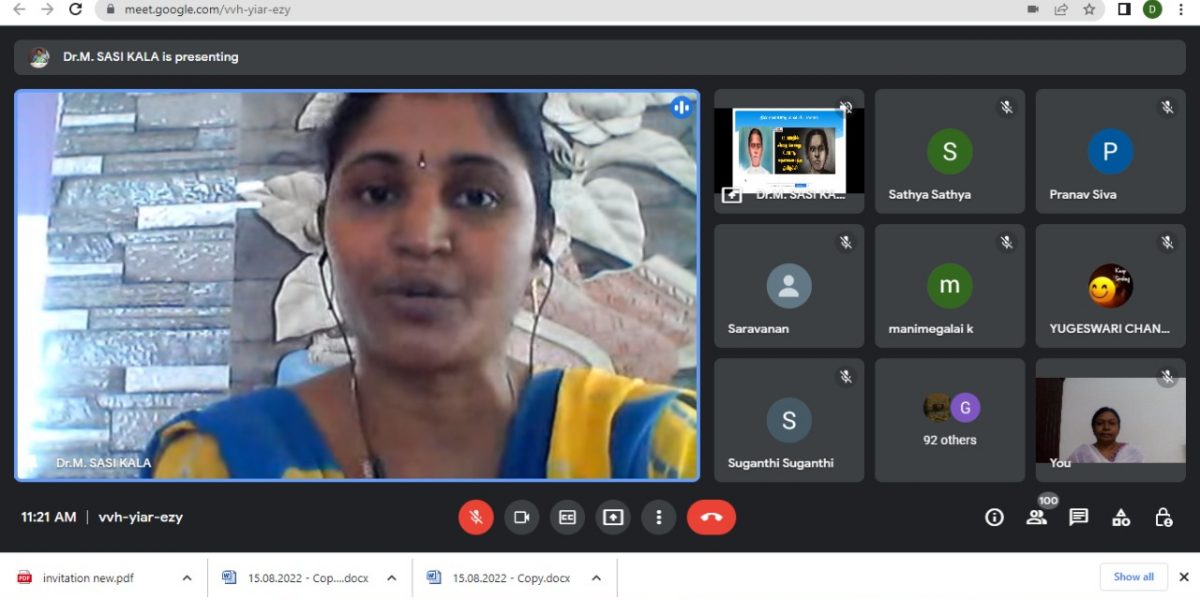Open the meeting details info icon
1200x600 pixels.
994,517
